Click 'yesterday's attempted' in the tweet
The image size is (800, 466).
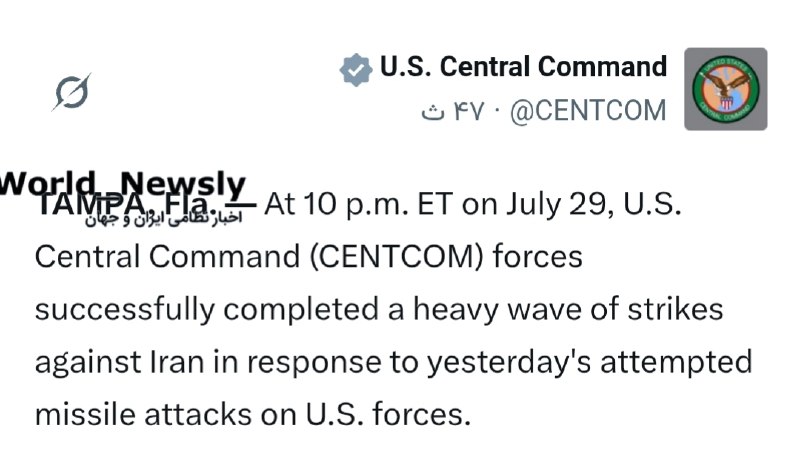[x=589, y=362]
